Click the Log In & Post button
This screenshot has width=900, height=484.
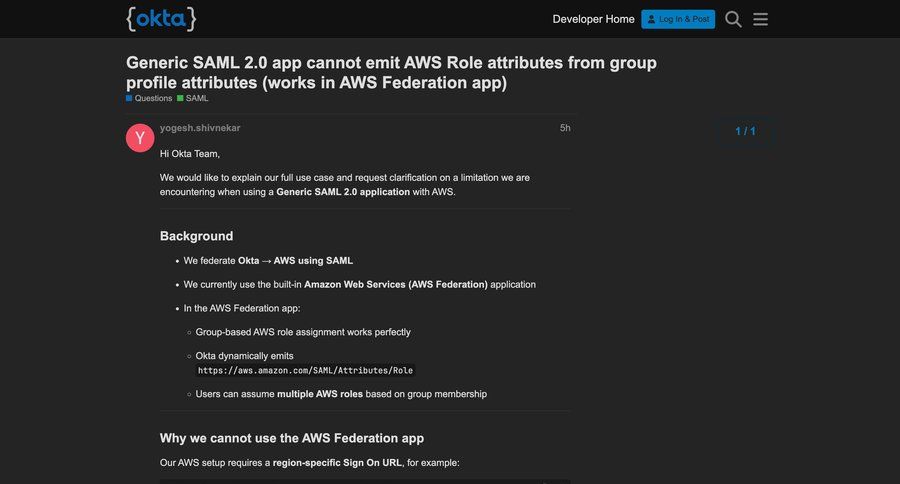tap(678, 19)
